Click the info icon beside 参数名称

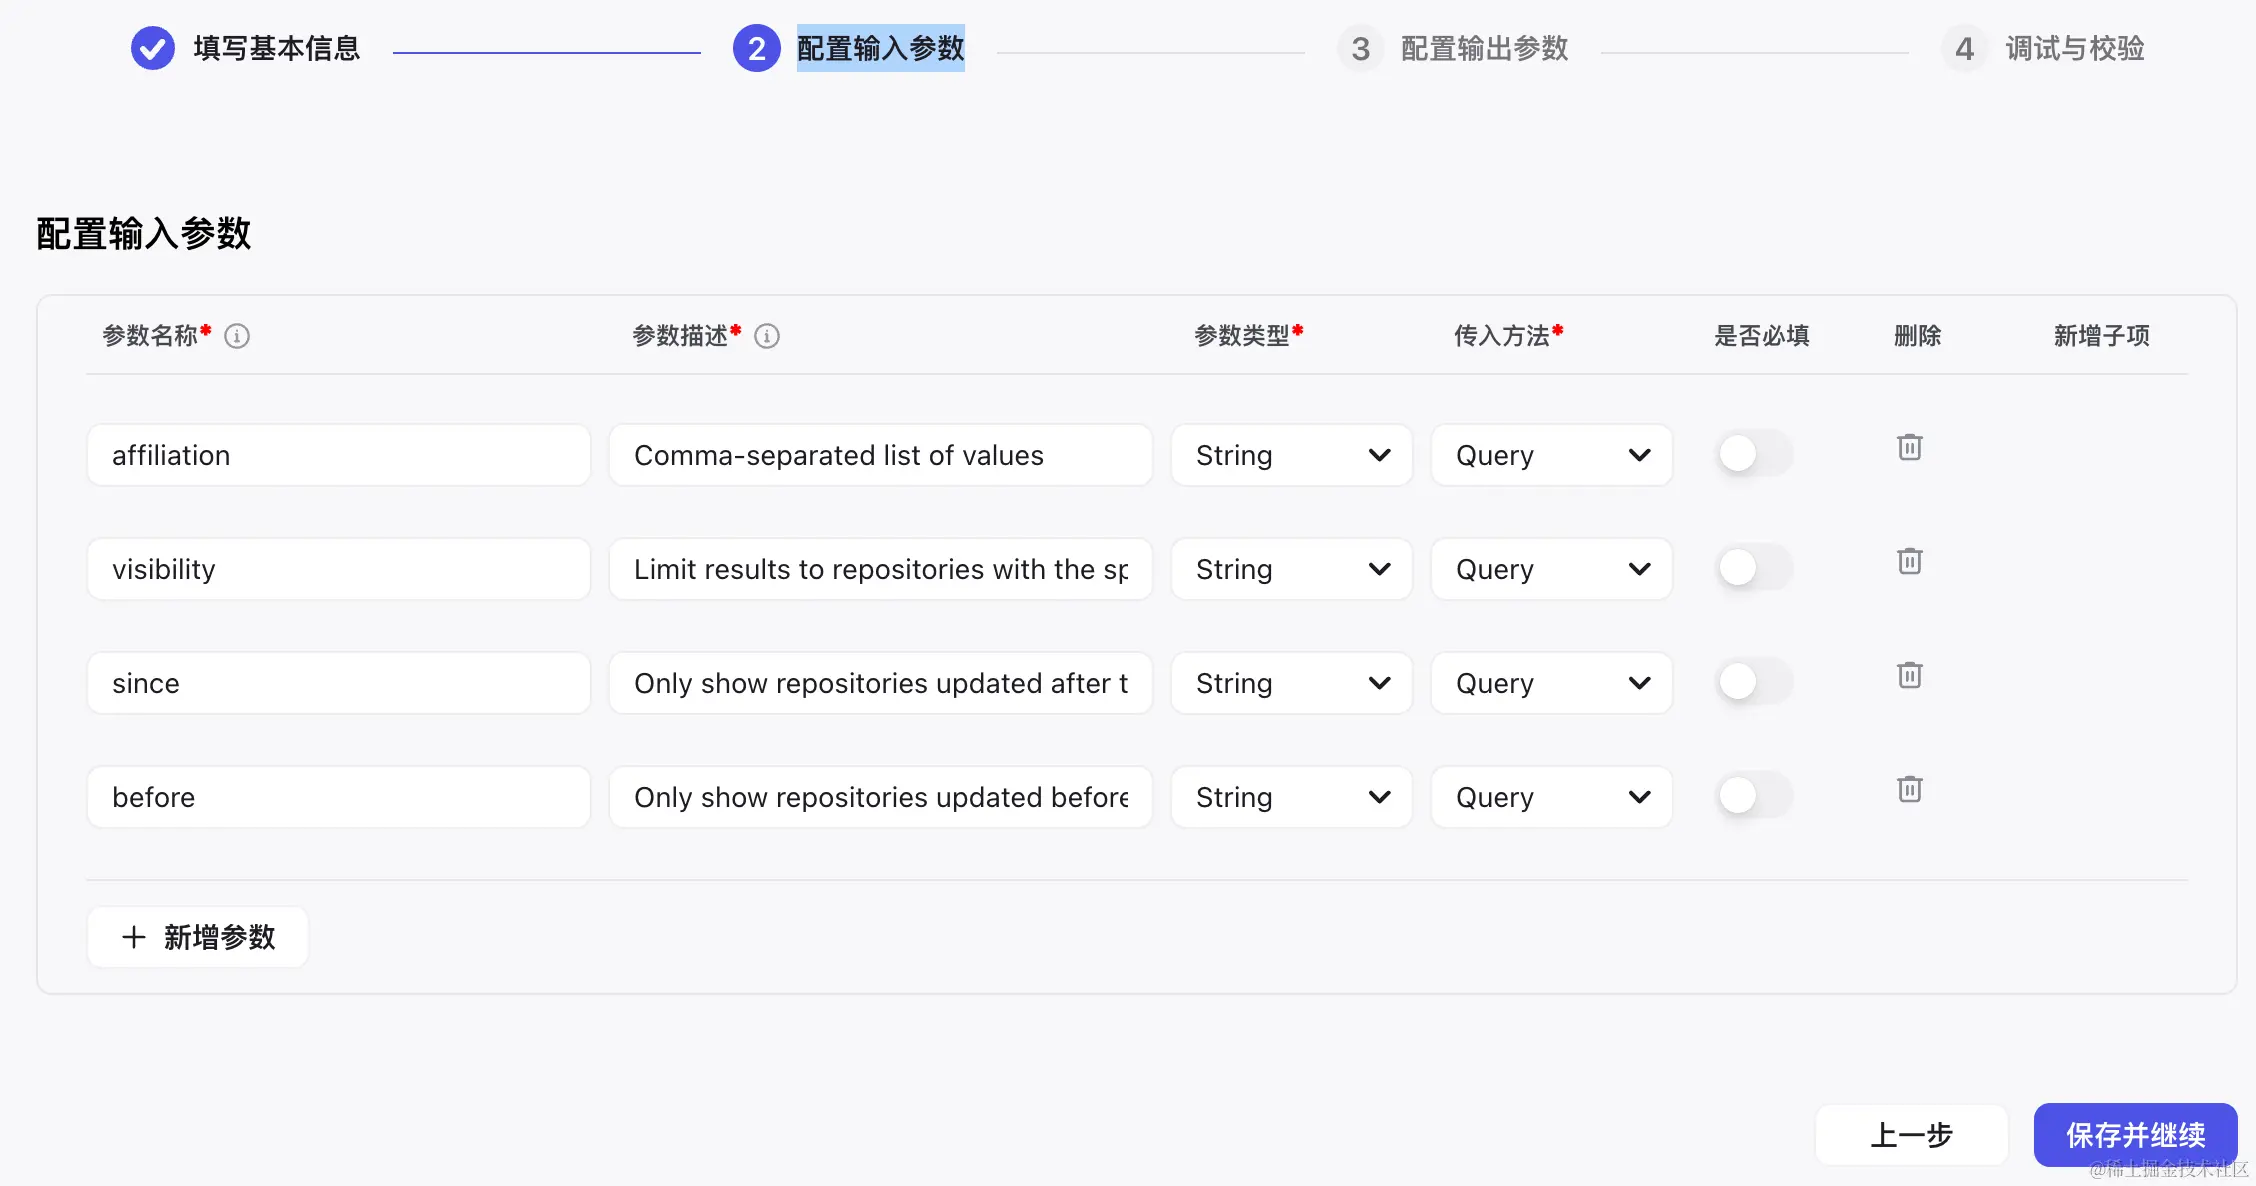coord(237,336)
